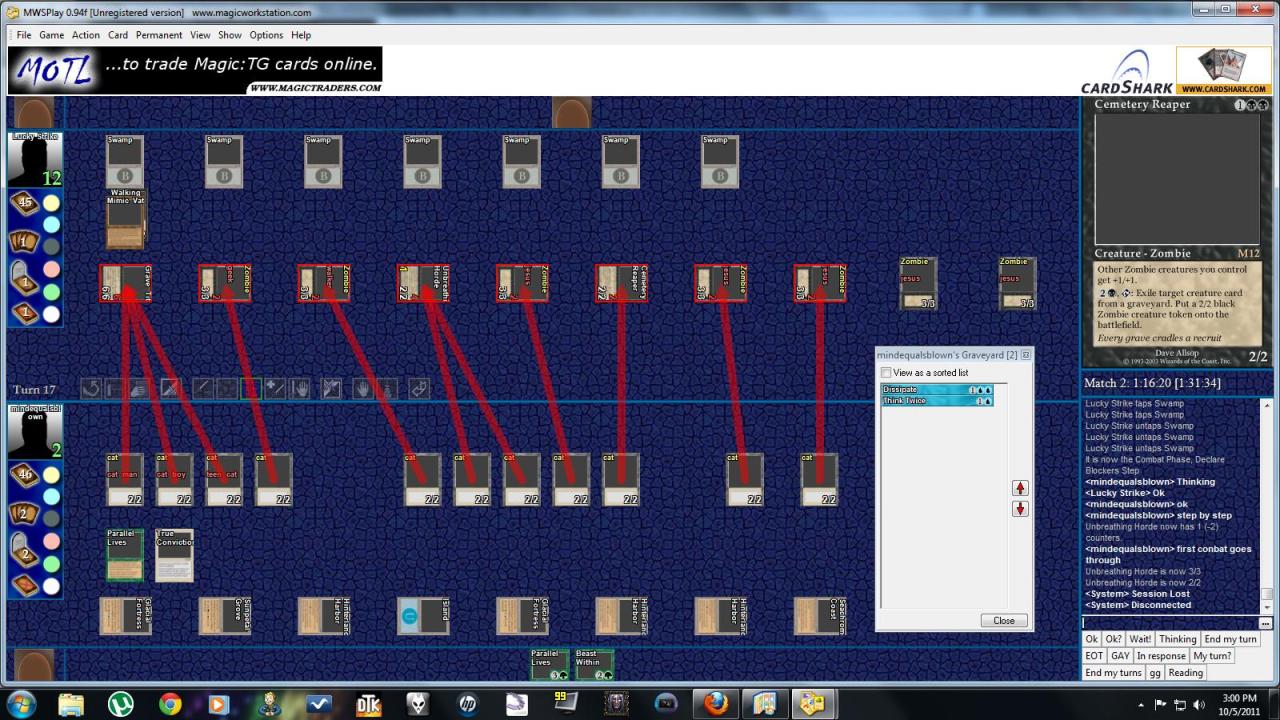Click Lucky Strike's green mana pool circle
1280x720 pixels.
(x=51, y=291)
